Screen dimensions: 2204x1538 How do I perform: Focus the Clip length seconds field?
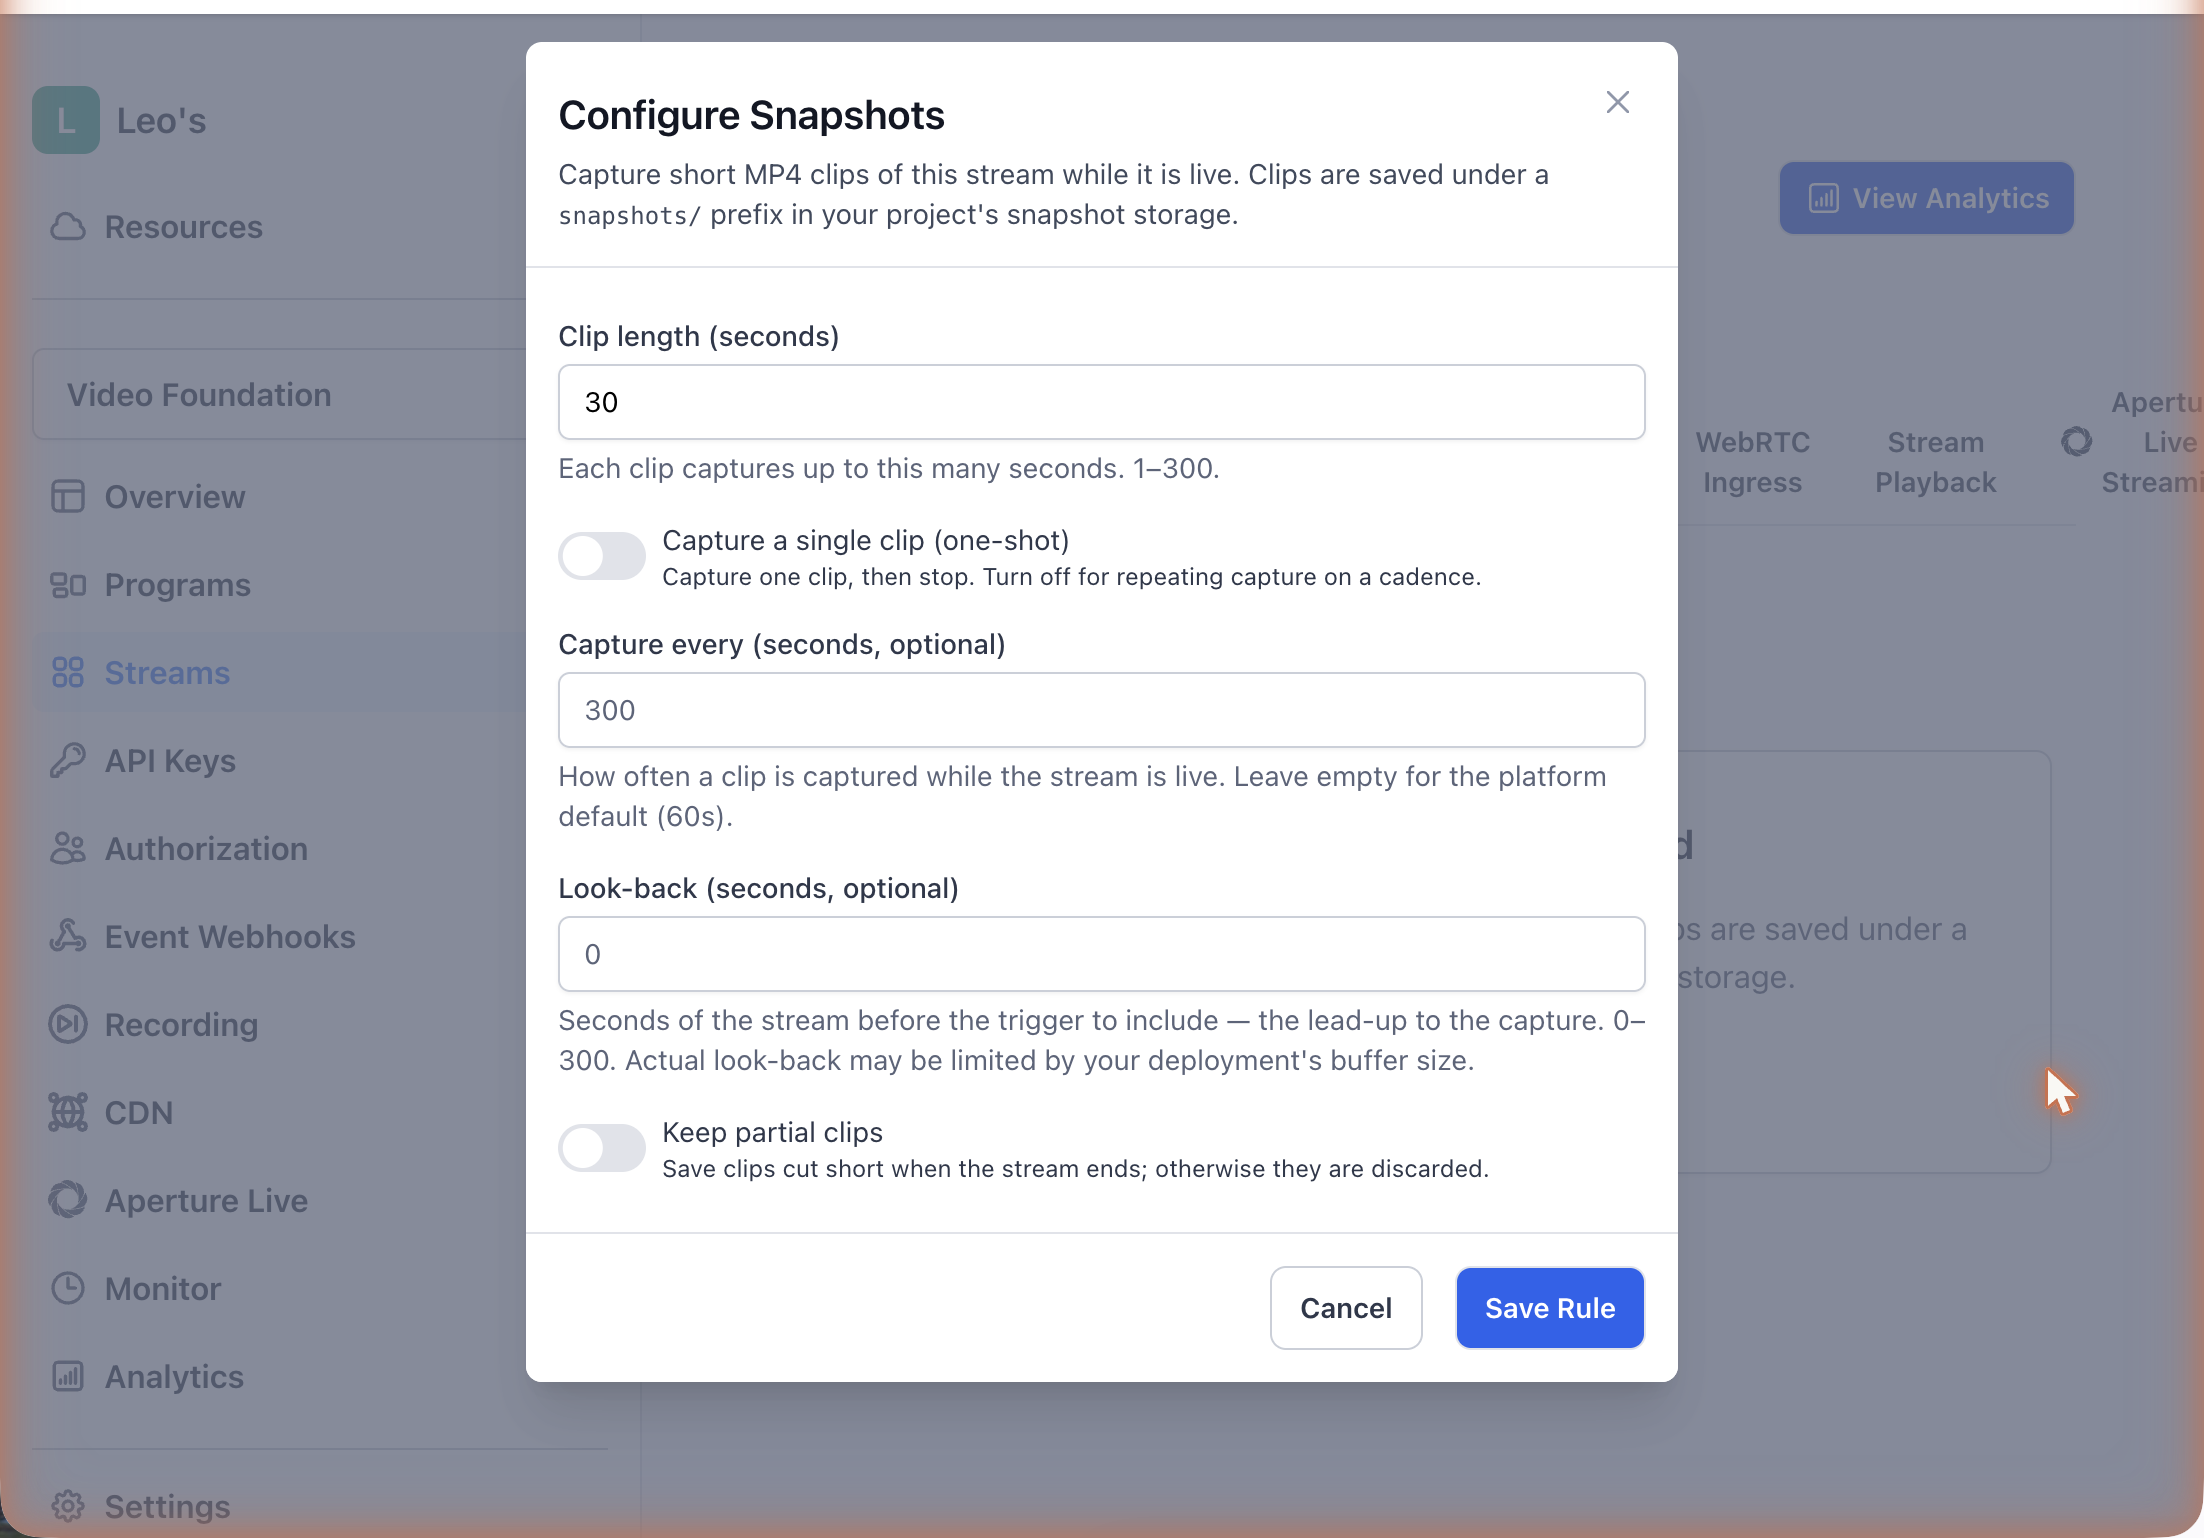[1101, 402]
